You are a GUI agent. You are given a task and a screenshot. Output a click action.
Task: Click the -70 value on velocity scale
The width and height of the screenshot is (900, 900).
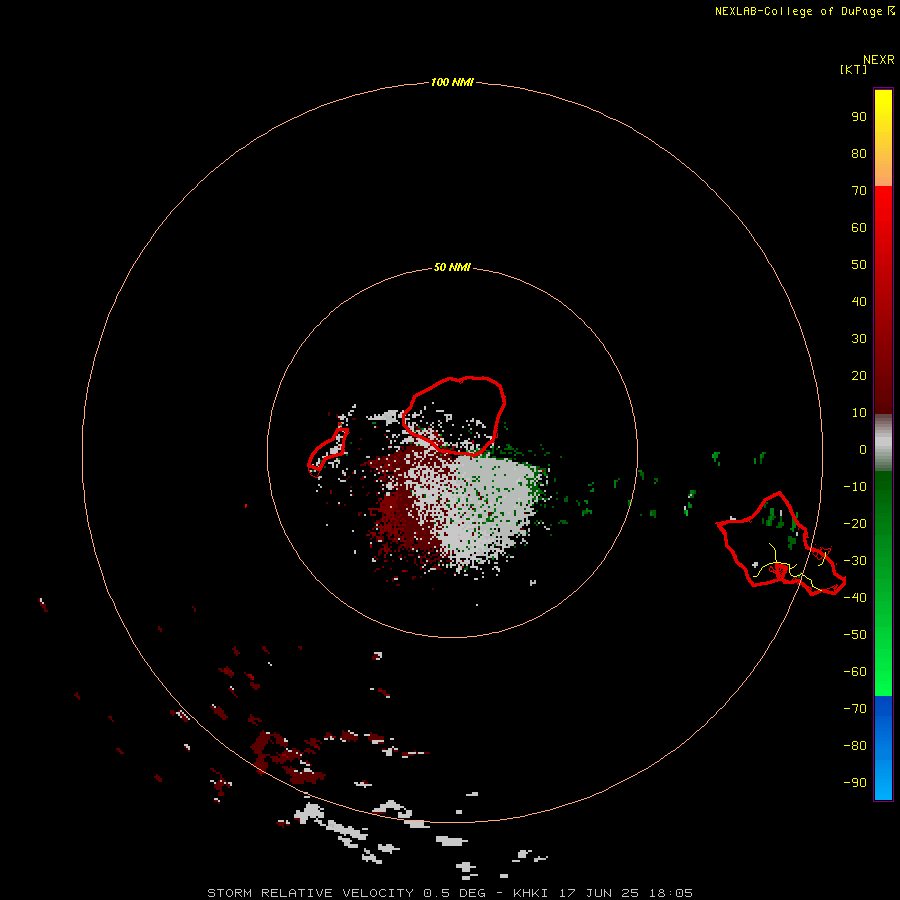855,709
